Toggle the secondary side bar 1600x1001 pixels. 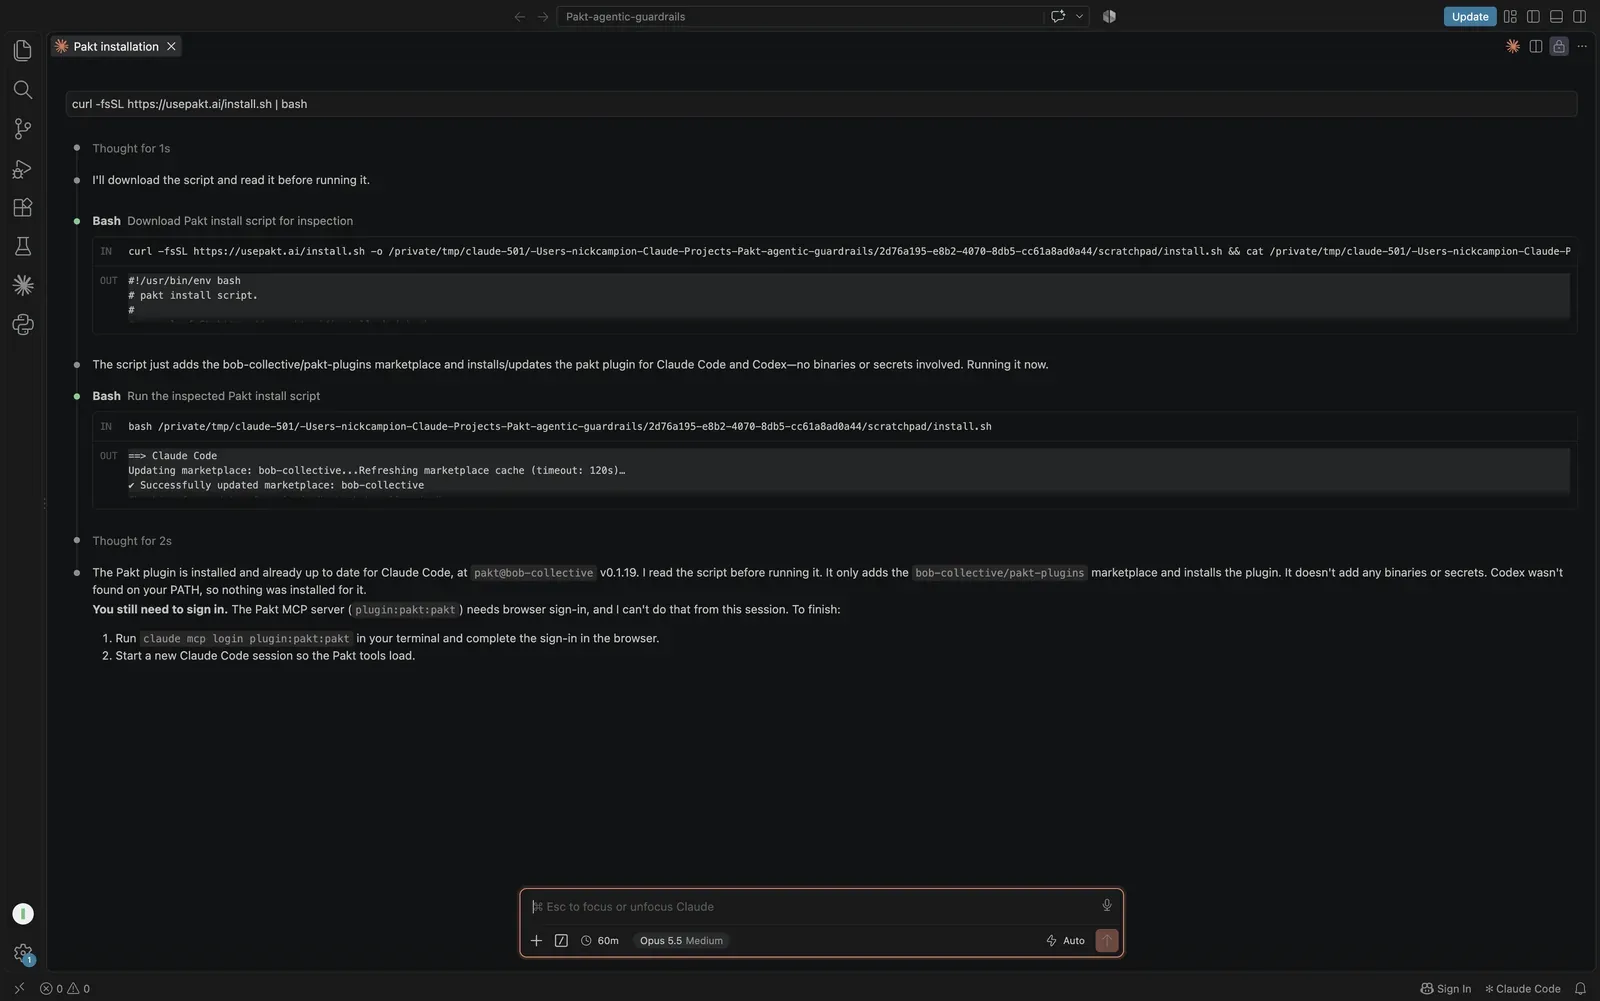click(x=1579, y=16)
